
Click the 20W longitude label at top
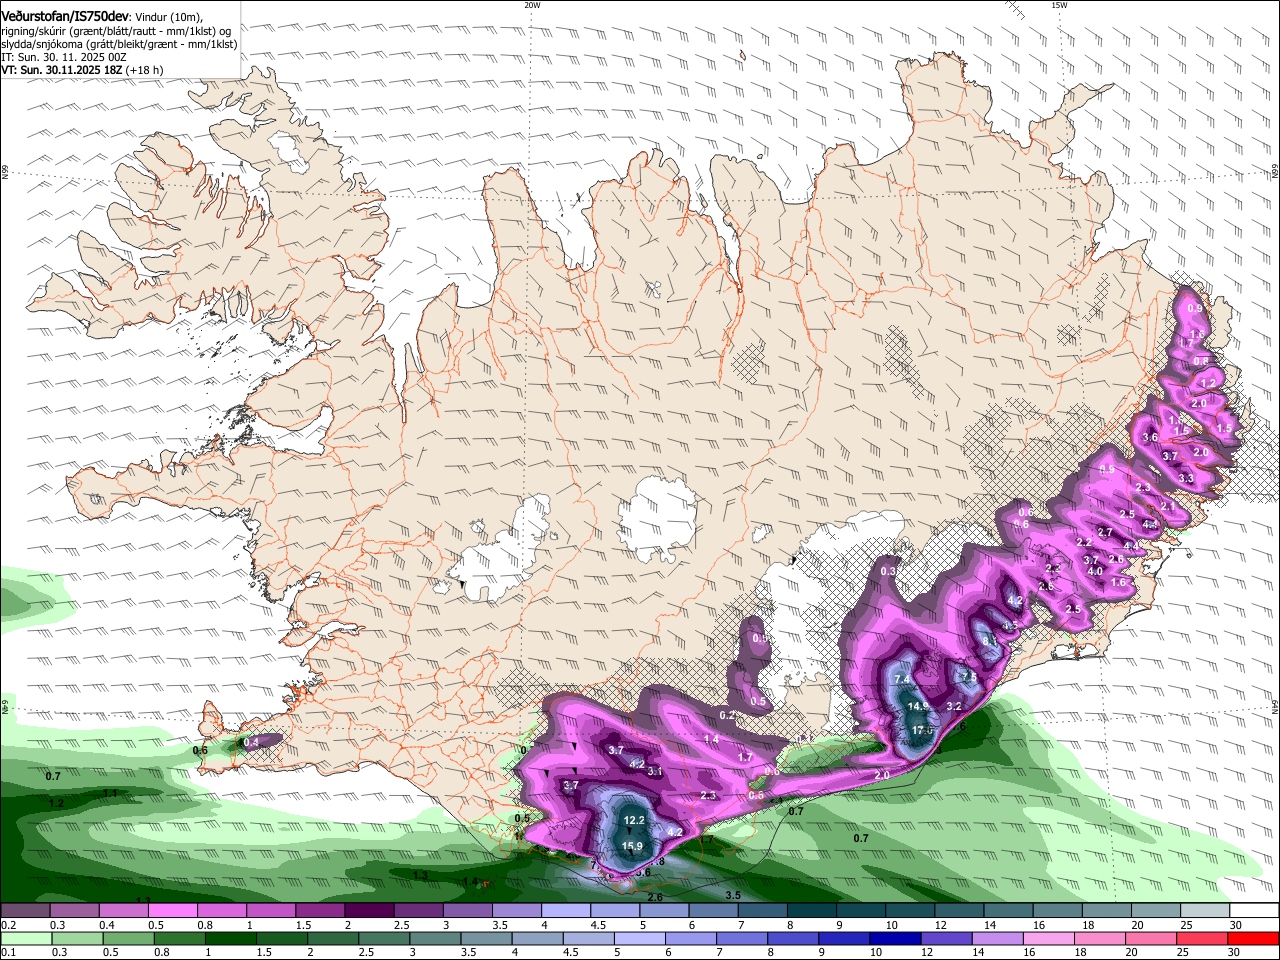532,5
